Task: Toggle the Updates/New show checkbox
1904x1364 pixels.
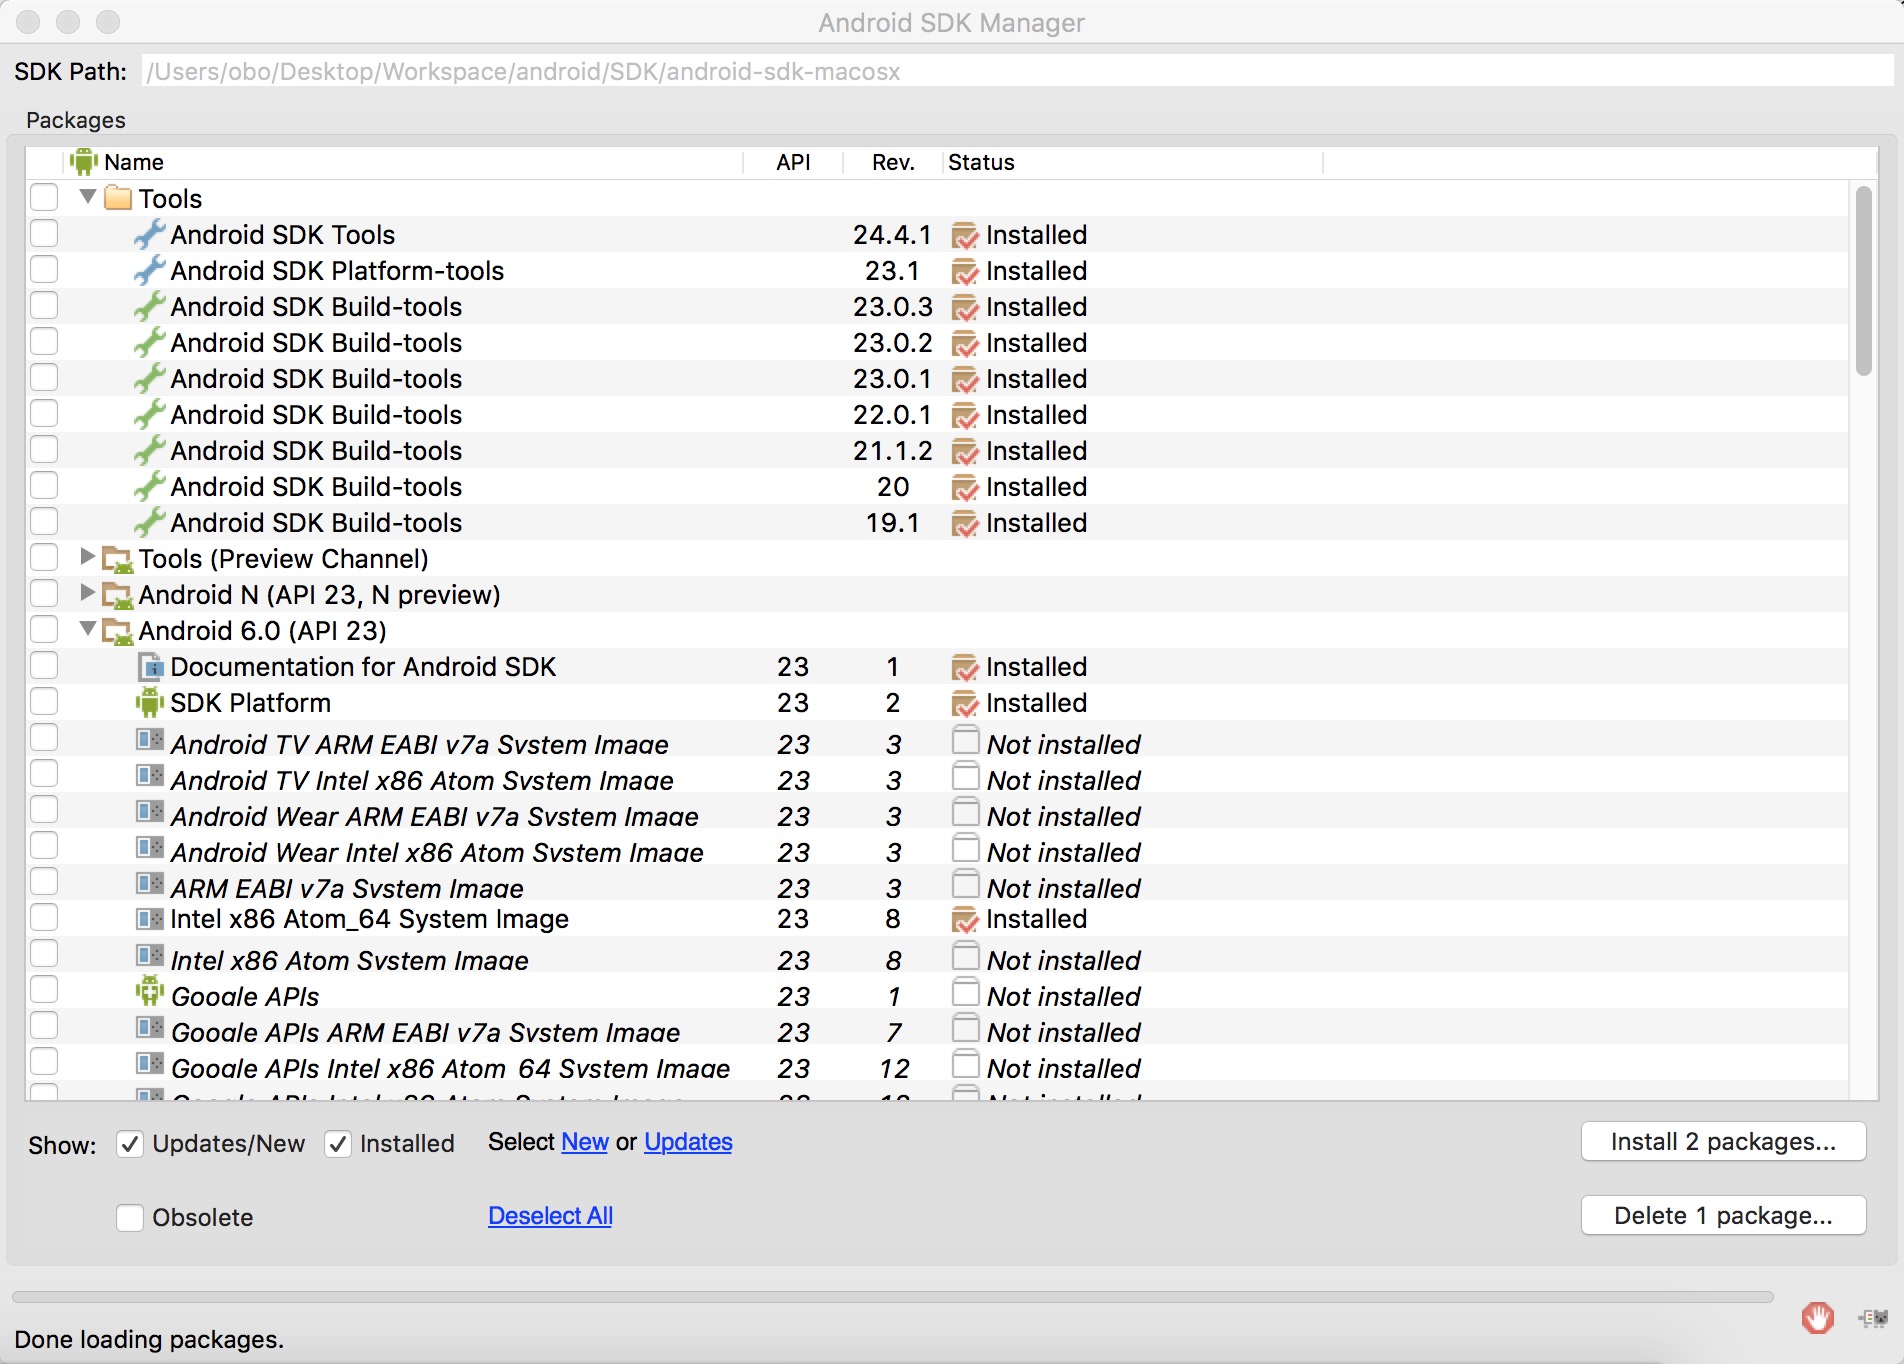Action: (x=130, y=1144)
